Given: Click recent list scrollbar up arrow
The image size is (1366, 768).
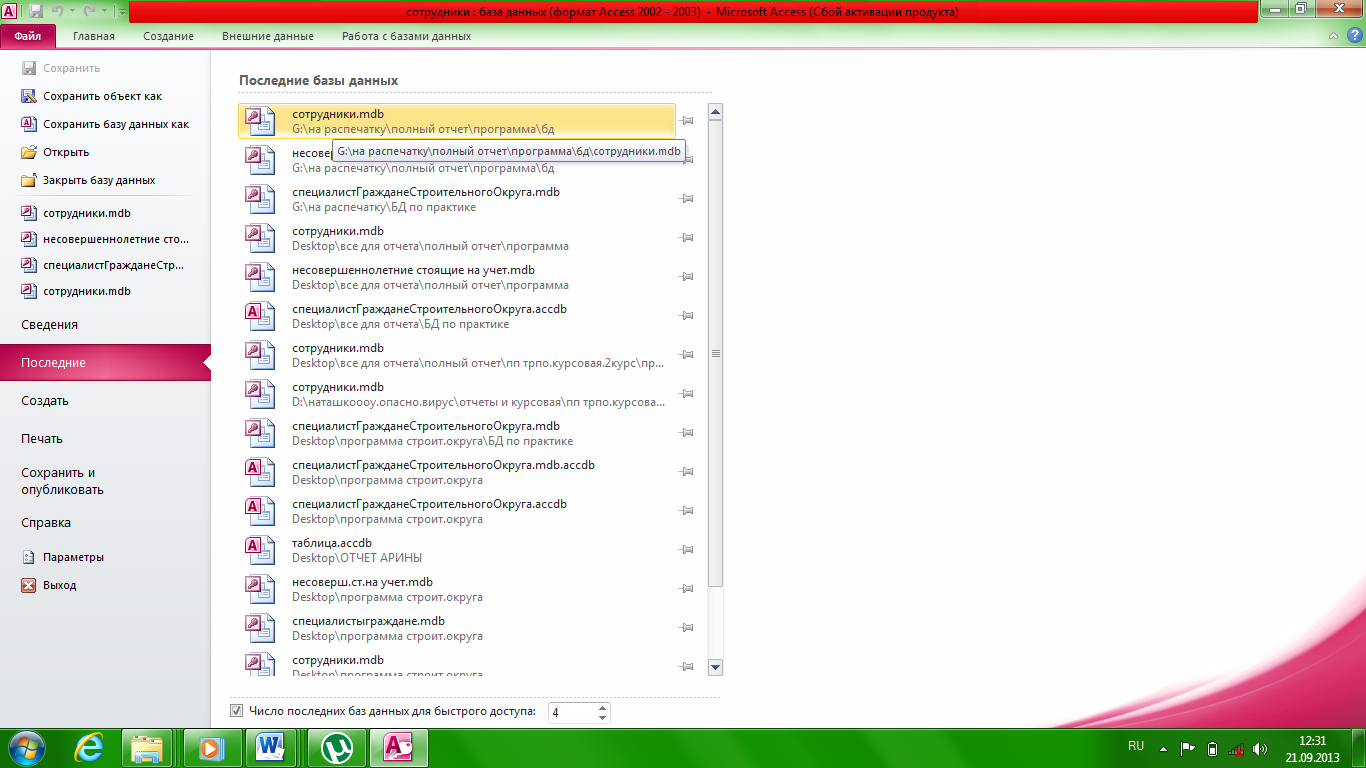Looking at the screenshot, I should pyautogui.click(x=715, y=113).
